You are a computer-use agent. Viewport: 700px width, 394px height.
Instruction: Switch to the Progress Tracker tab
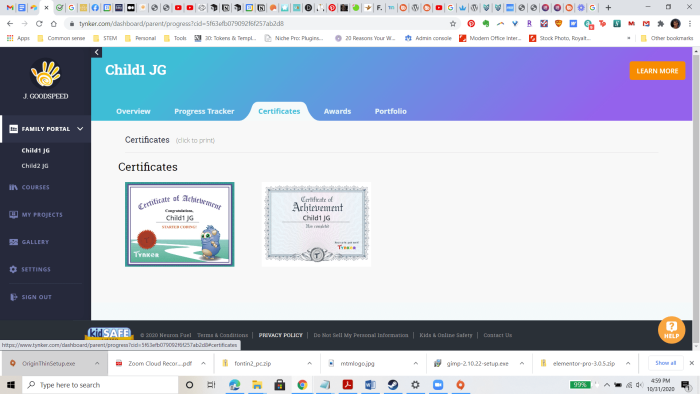coord(204,111)
